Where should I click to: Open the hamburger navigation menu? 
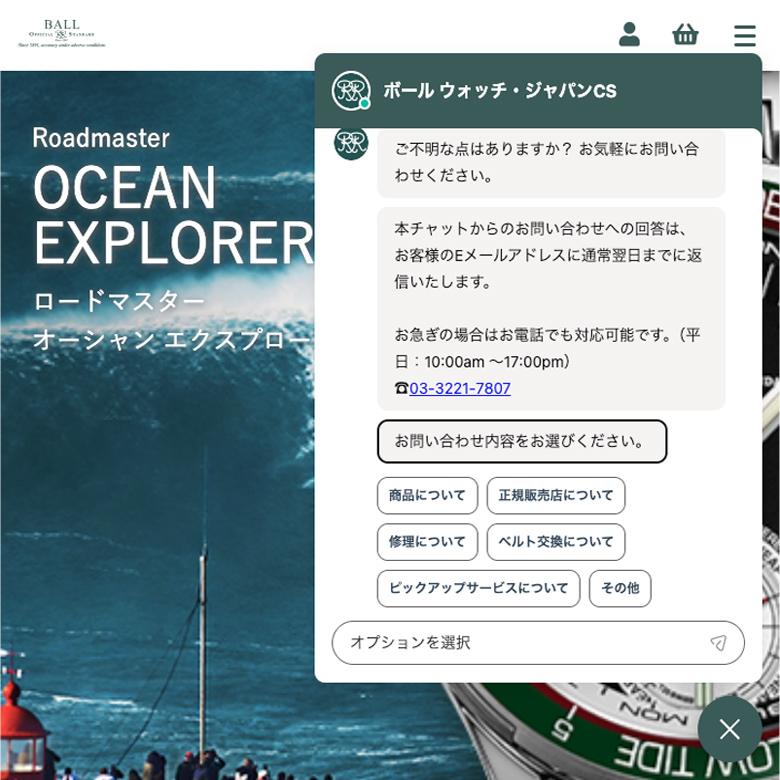click(x=745, y=36)
